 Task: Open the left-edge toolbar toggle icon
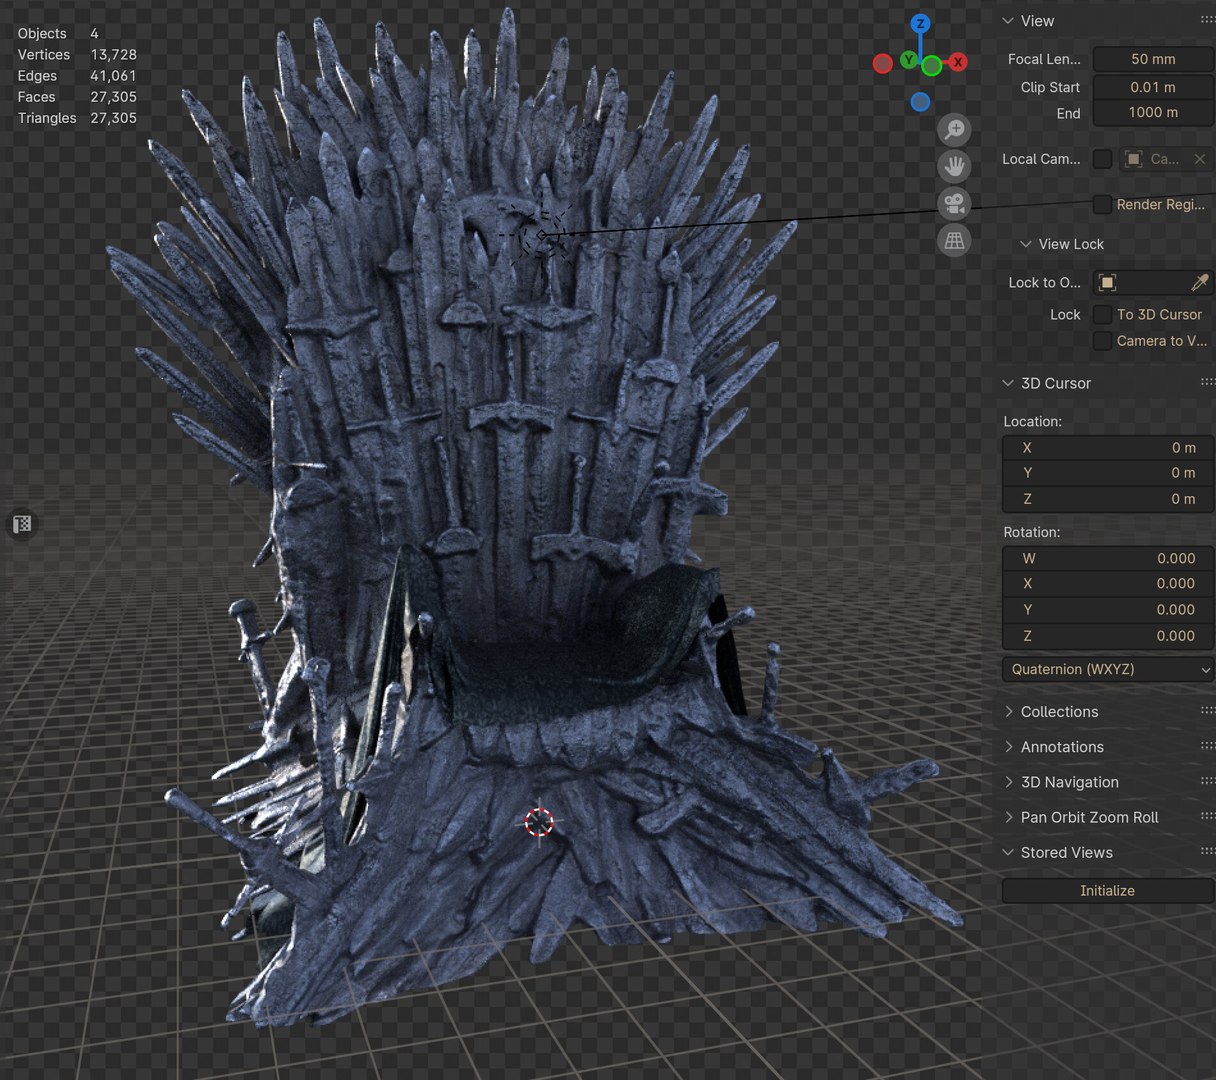coord(22,524)
